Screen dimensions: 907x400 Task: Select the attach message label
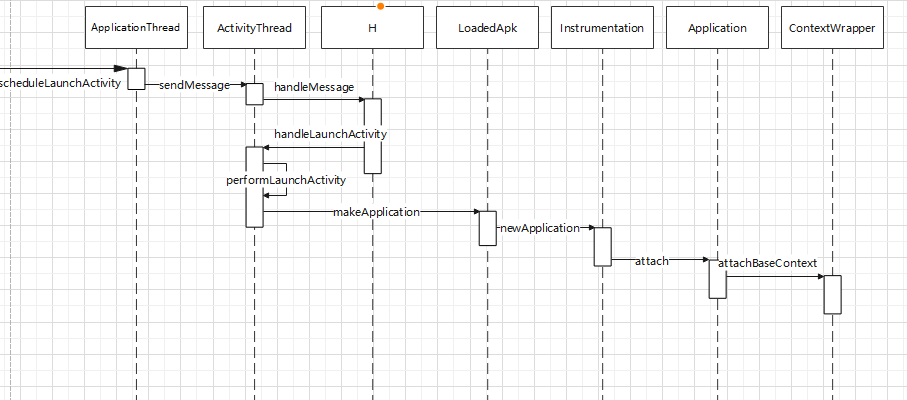click(652, 260)
